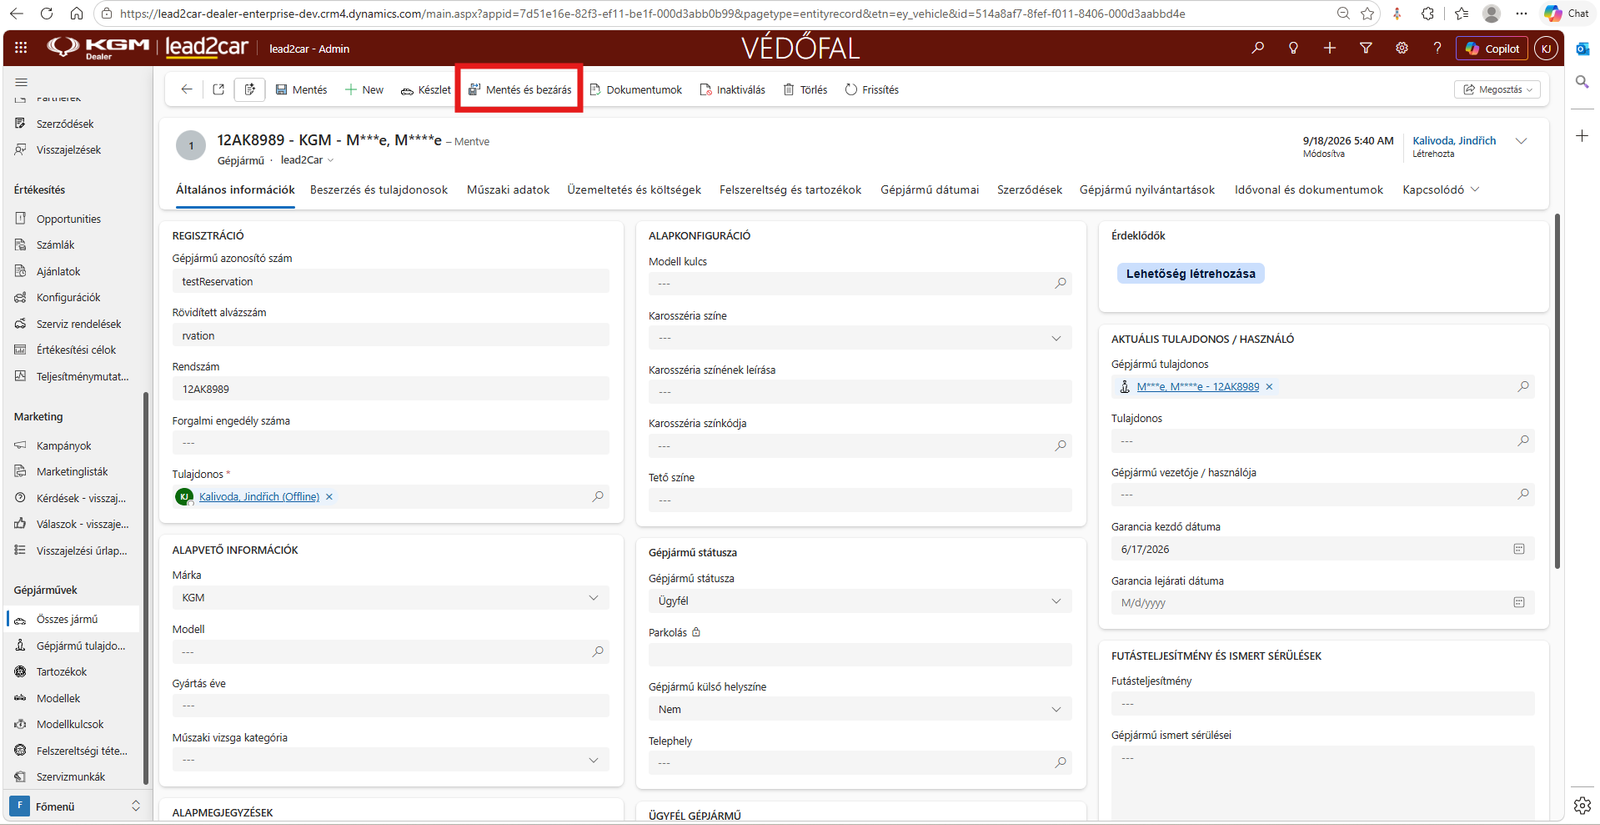Bookmark this page with the star icon
Screen dimensions: 1600x825
click(x=1367, y=13)
